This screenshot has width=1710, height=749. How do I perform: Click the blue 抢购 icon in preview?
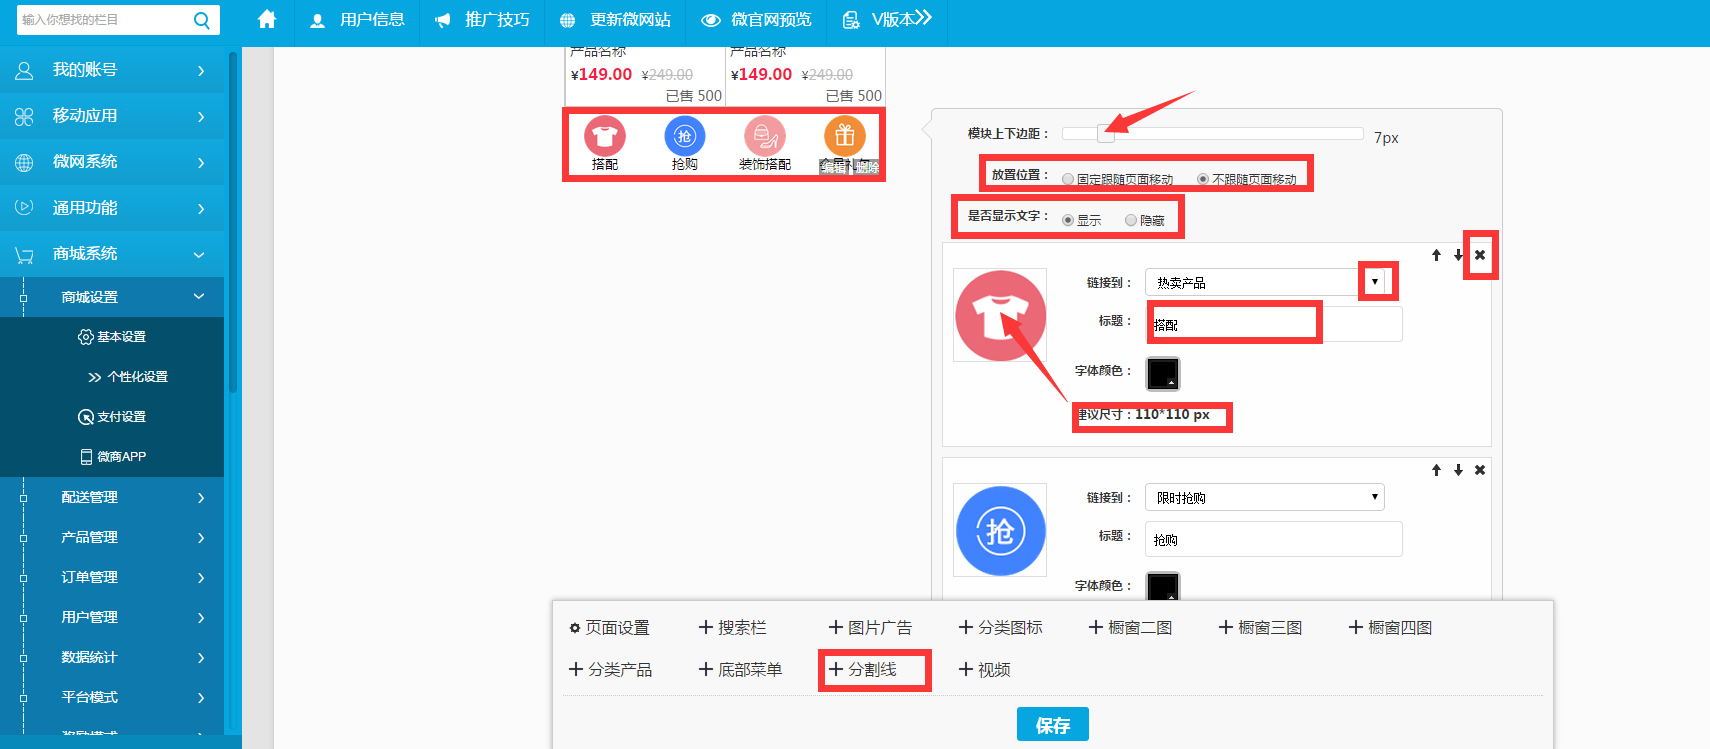[x=684, y=137]
